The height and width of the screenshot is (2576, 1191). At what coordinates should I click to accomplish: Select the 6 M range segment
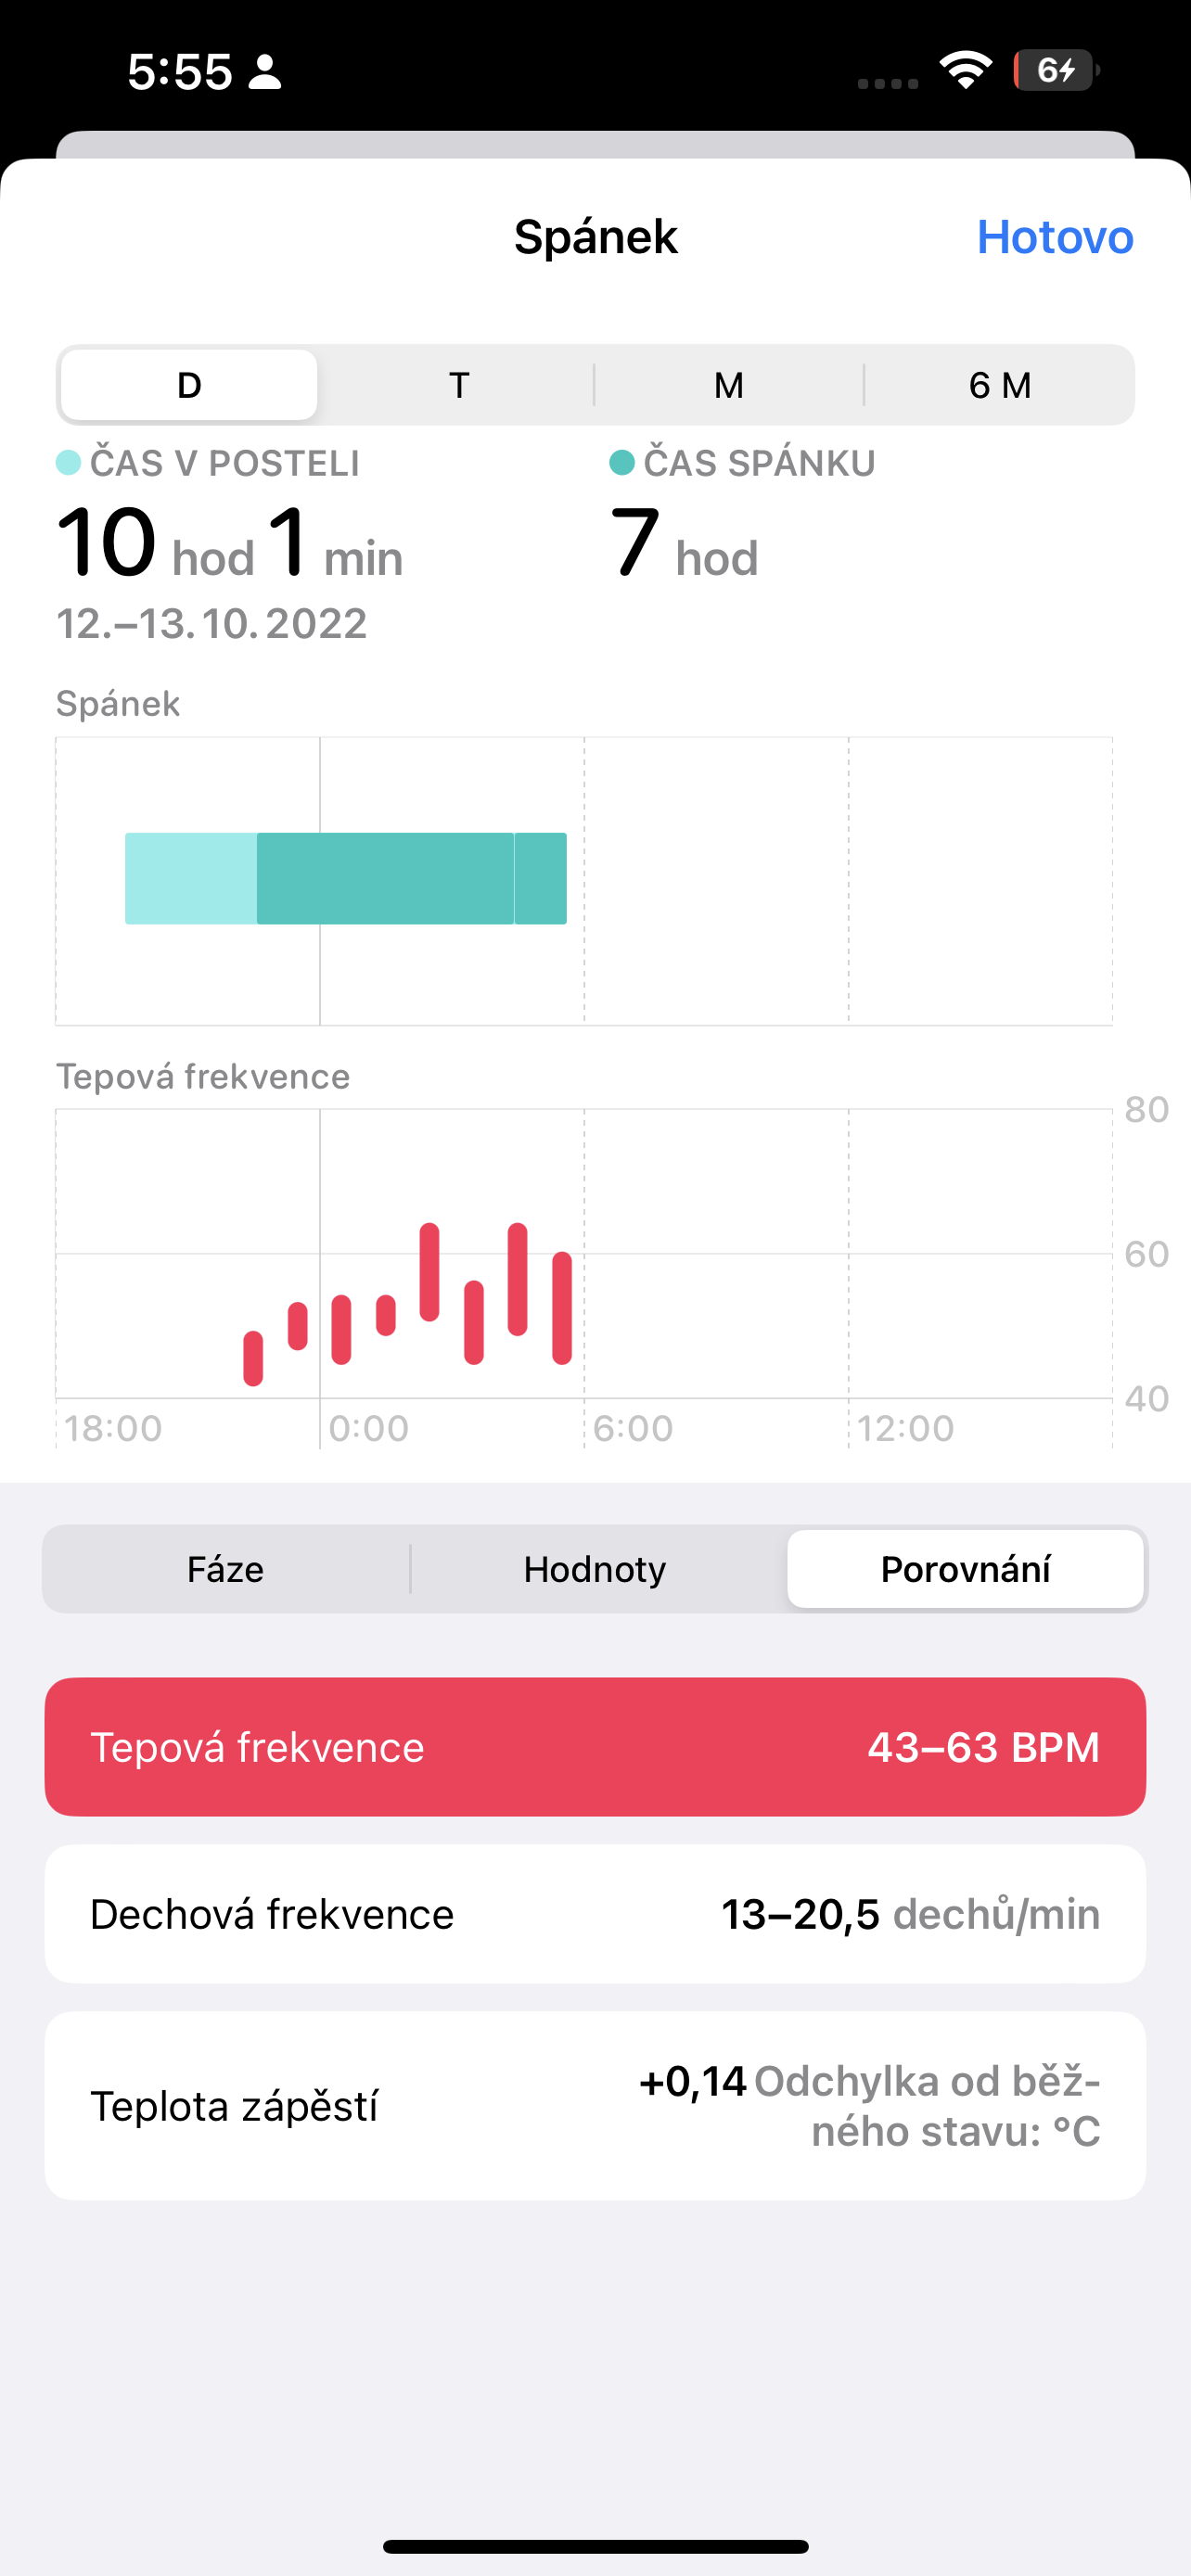pyautogui.click(x=999, y=385)
